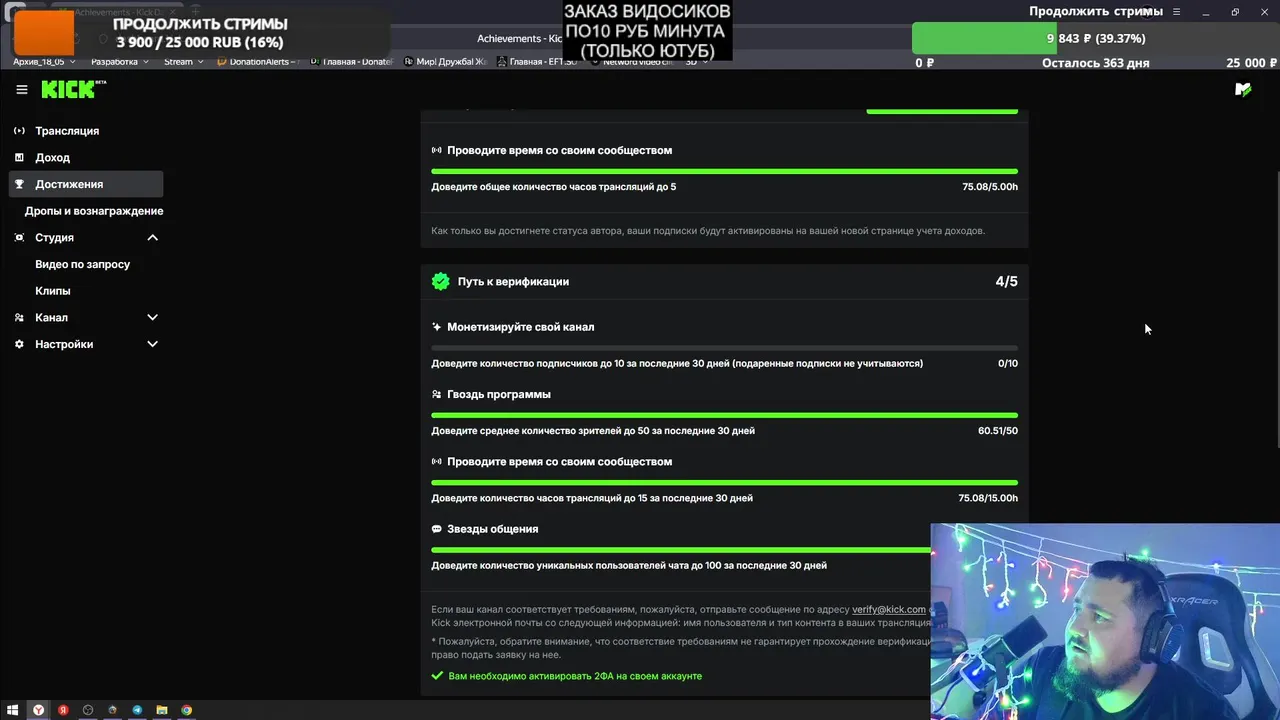The height and width of the screenshot is (720, 1280).
Task: Open the Главная - Donate bookmark
Action: tap(352, 62)
